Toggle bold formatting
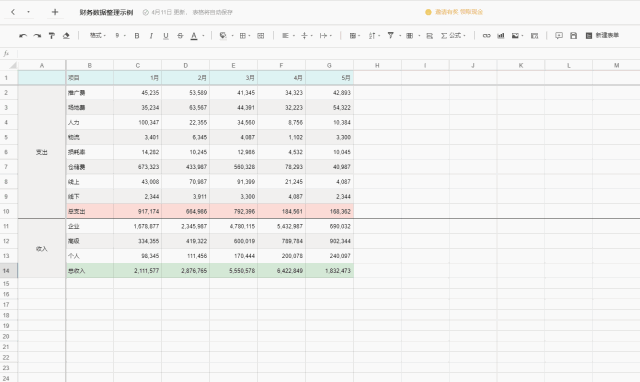 (137, 36)
